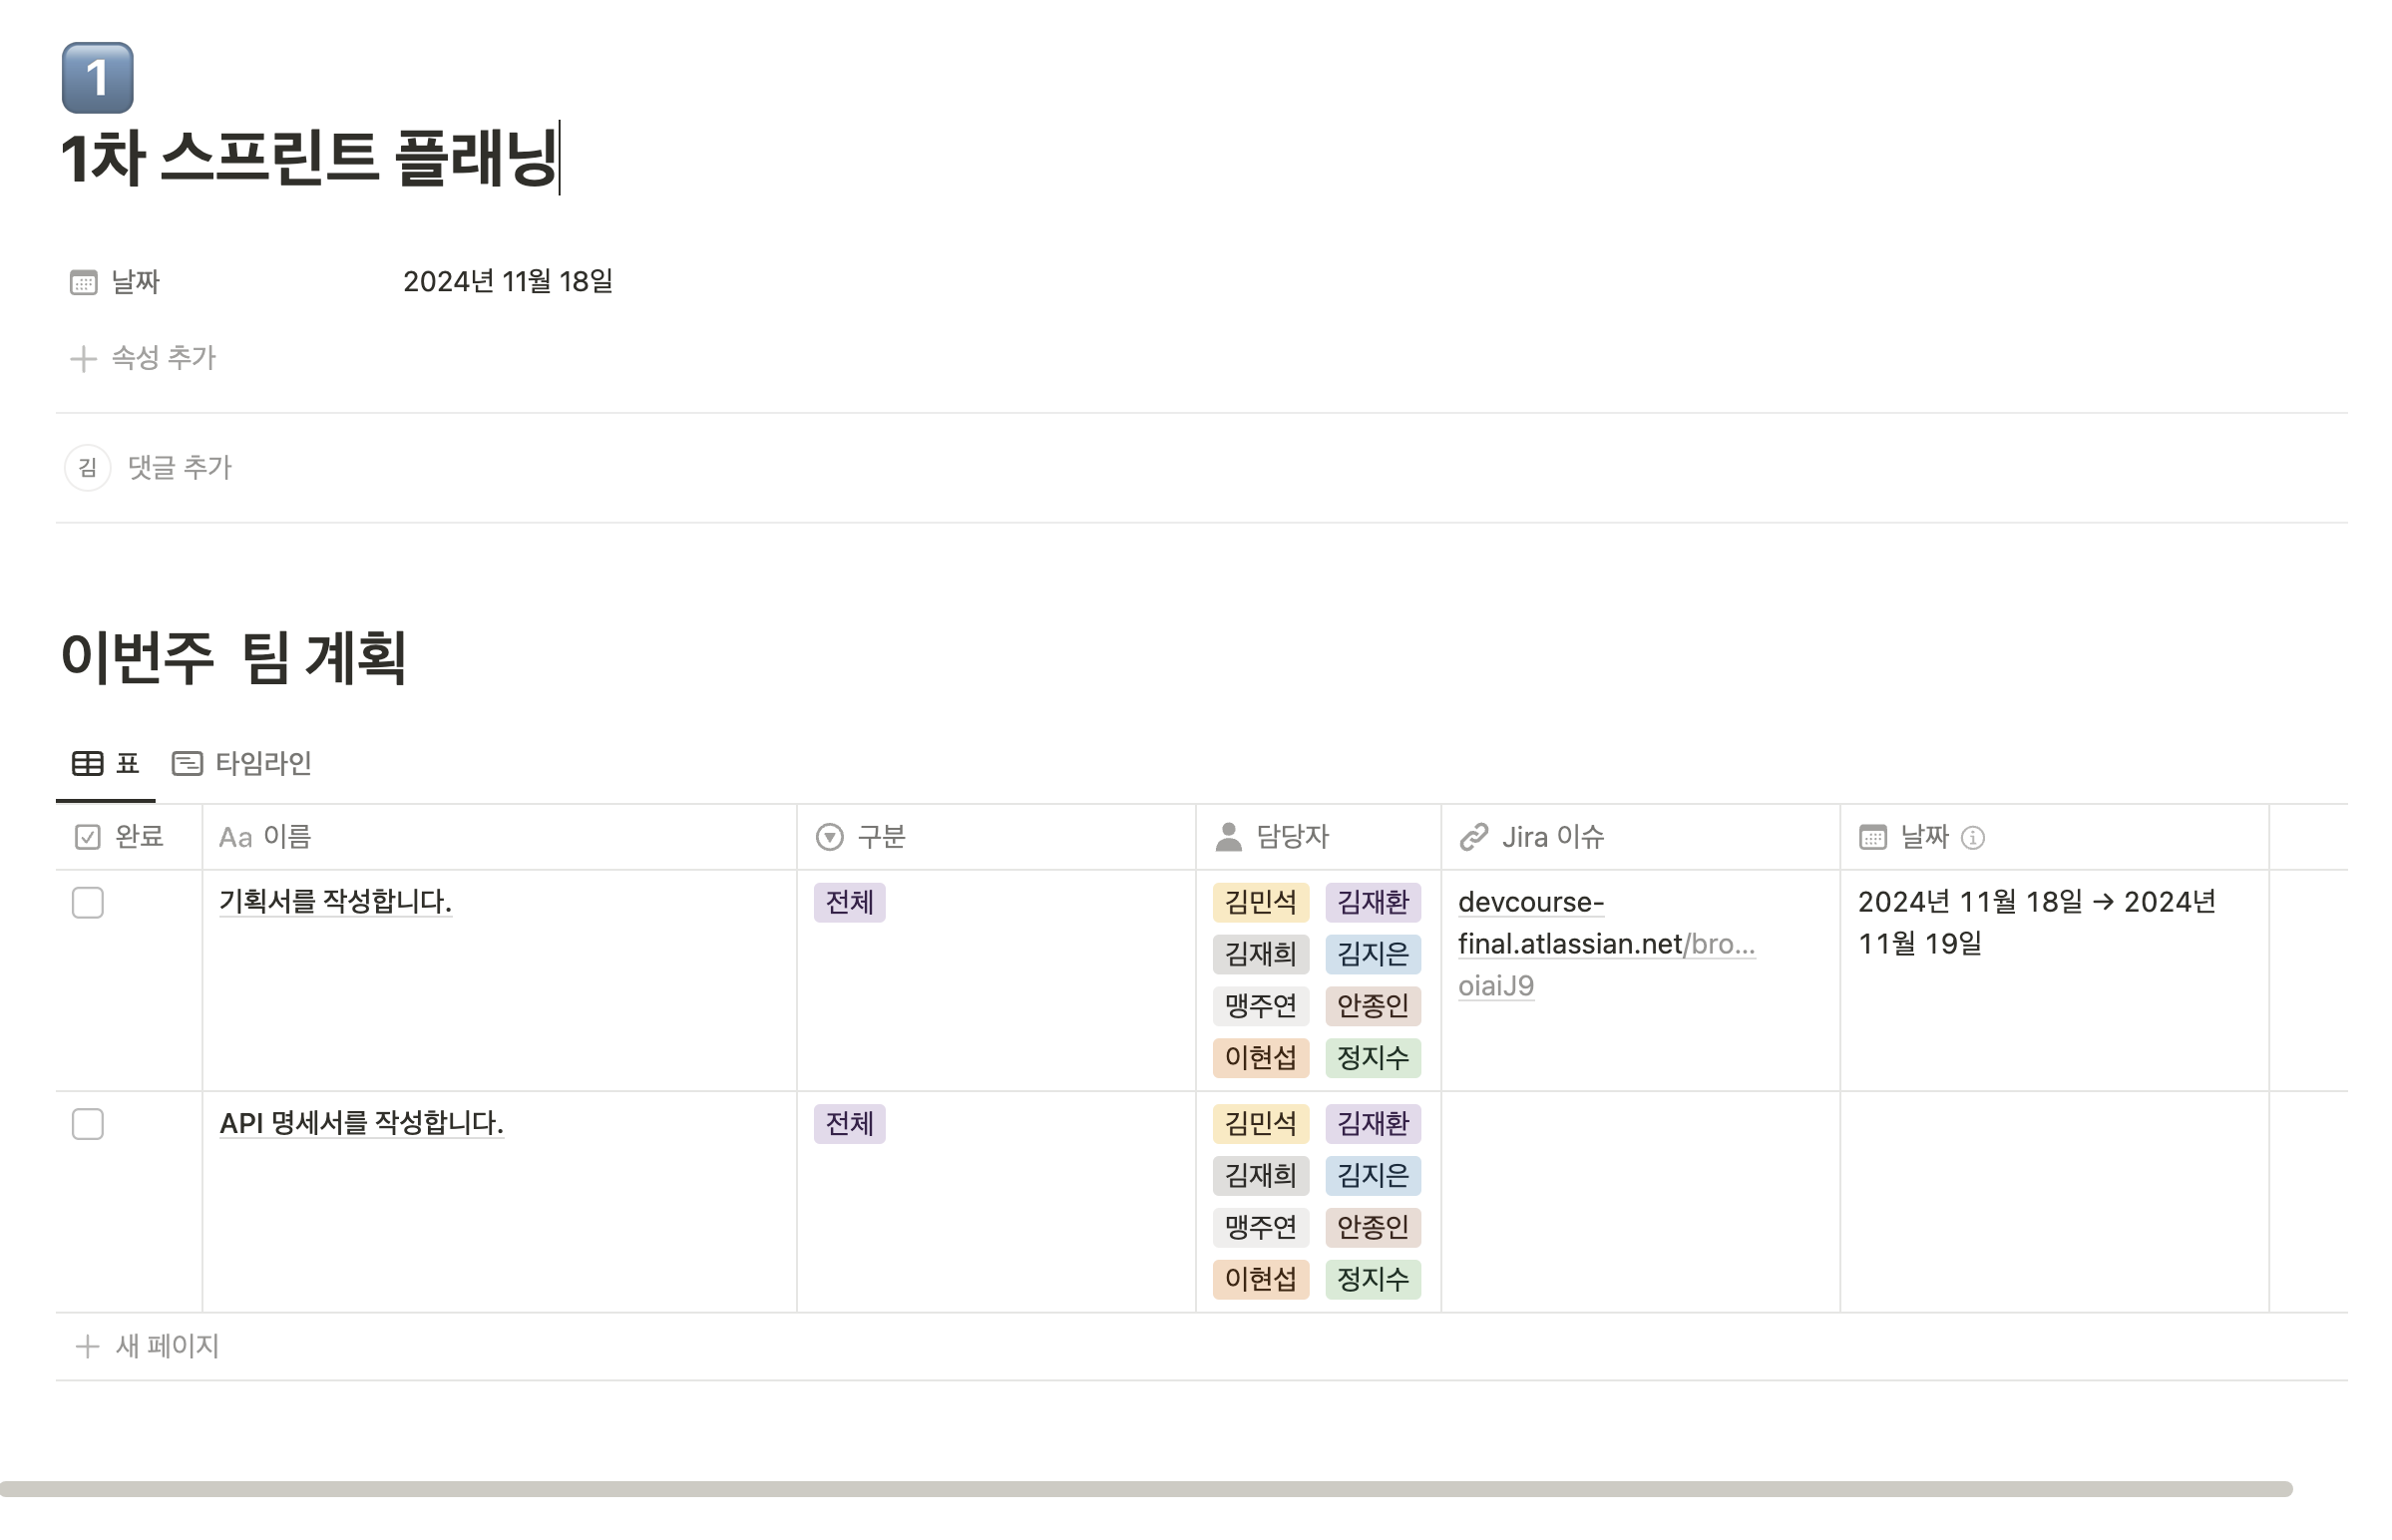Open 전체 select tag in API 명세서 row
Viewport: 2392px width, 1540px height.
[x=849, y=1124]
